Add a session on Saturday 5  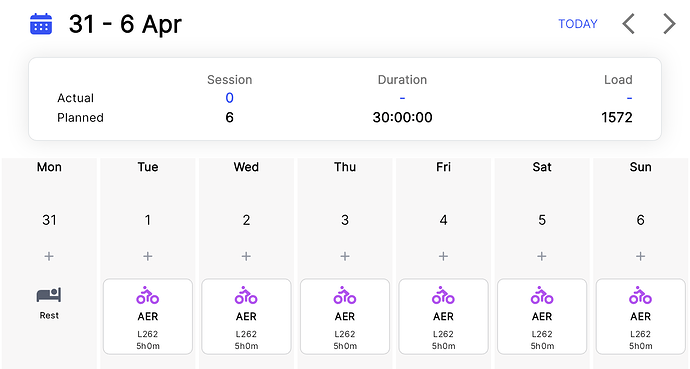click(x=542, y=256)
